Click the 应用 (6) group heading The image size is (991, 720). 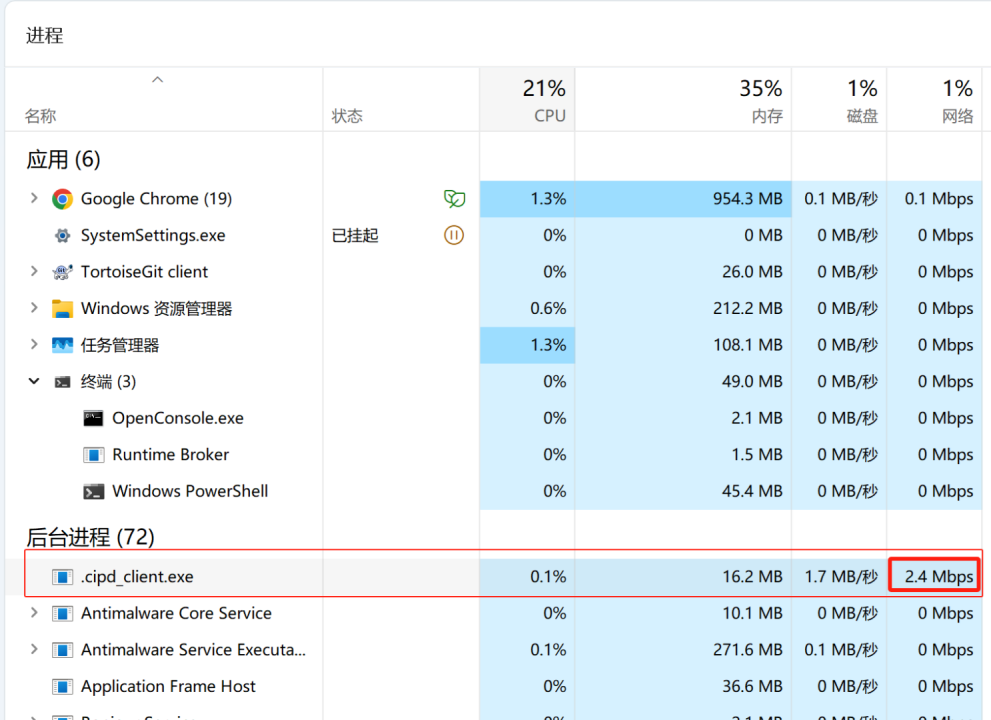(x=63, y=159)
